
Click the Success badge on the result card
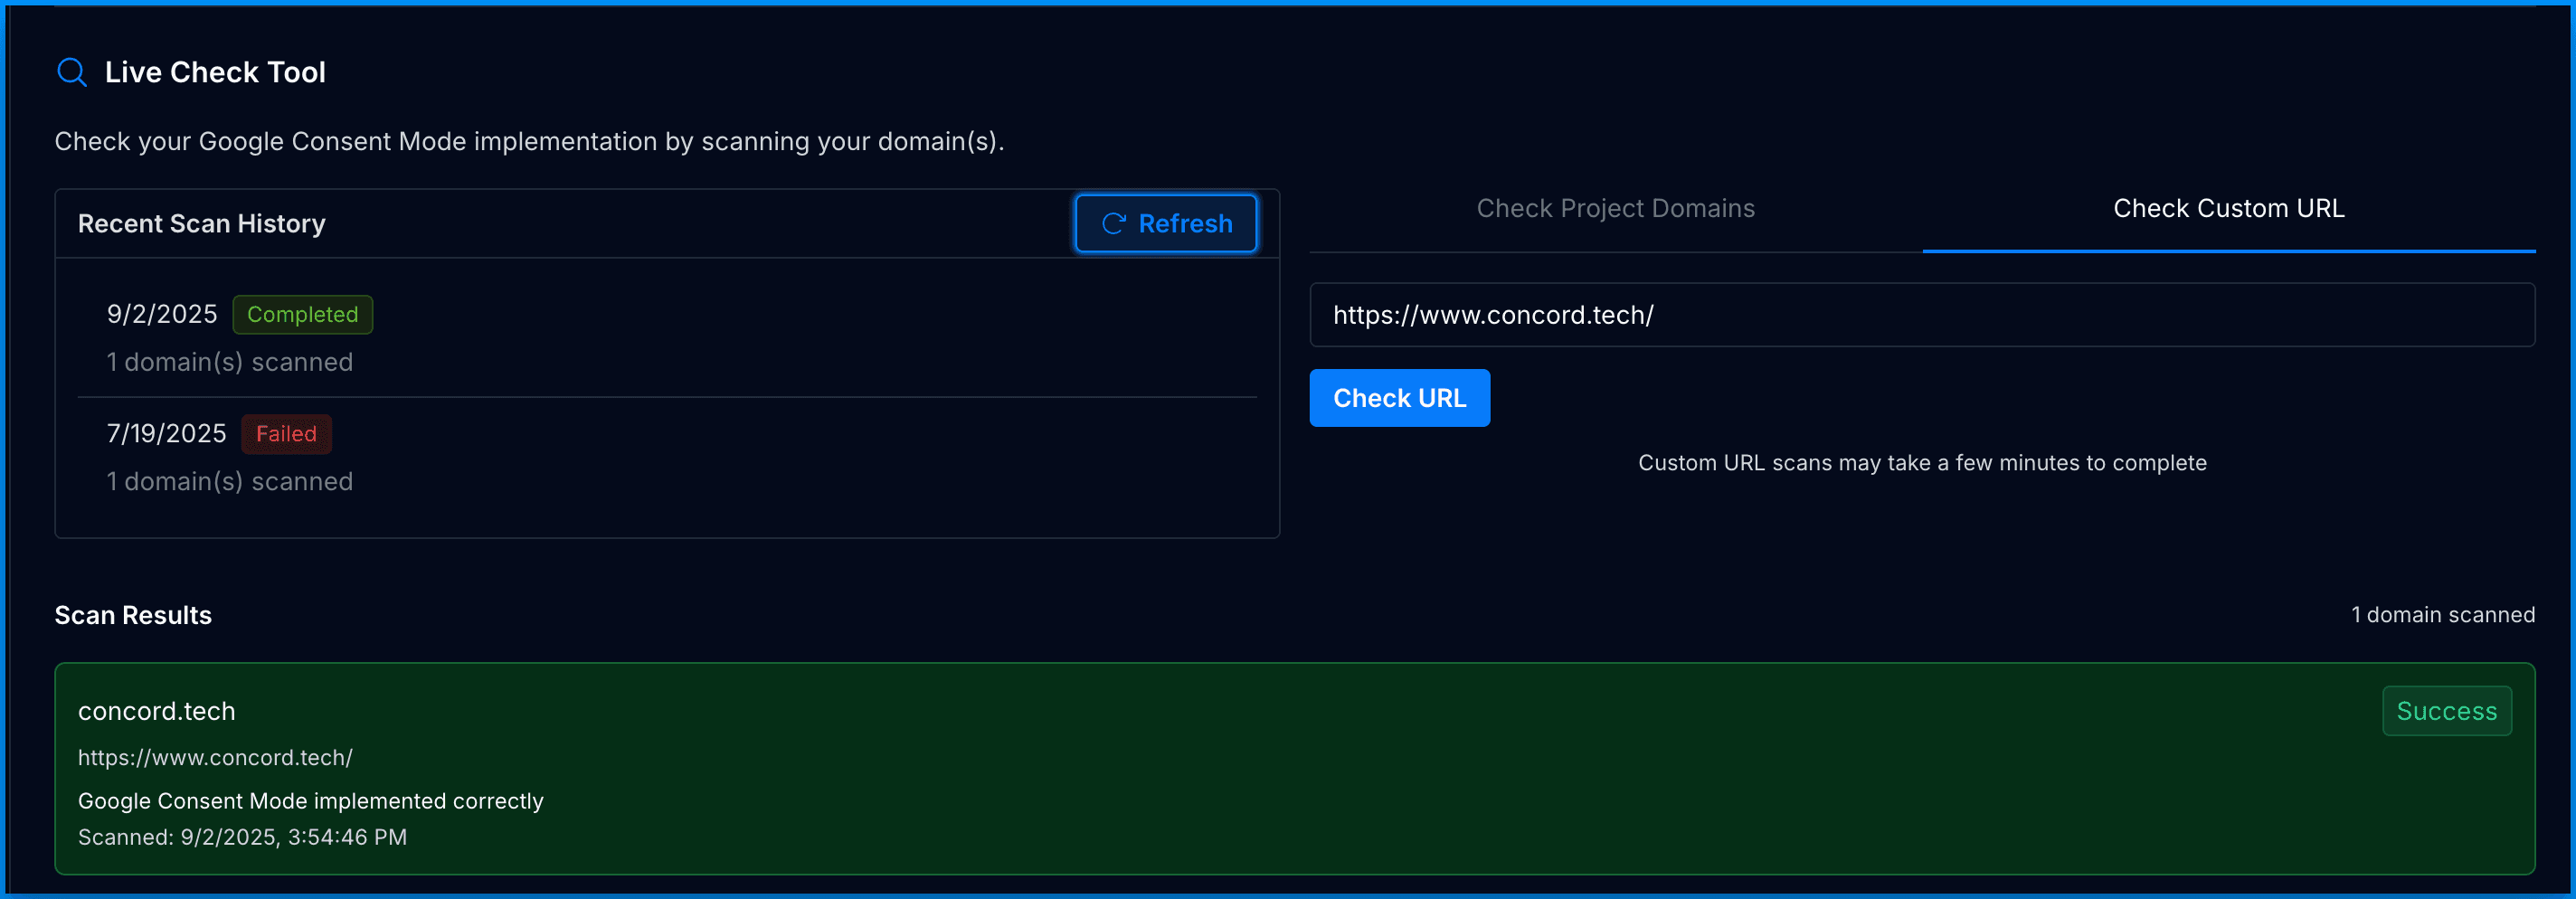[2446, 711]
